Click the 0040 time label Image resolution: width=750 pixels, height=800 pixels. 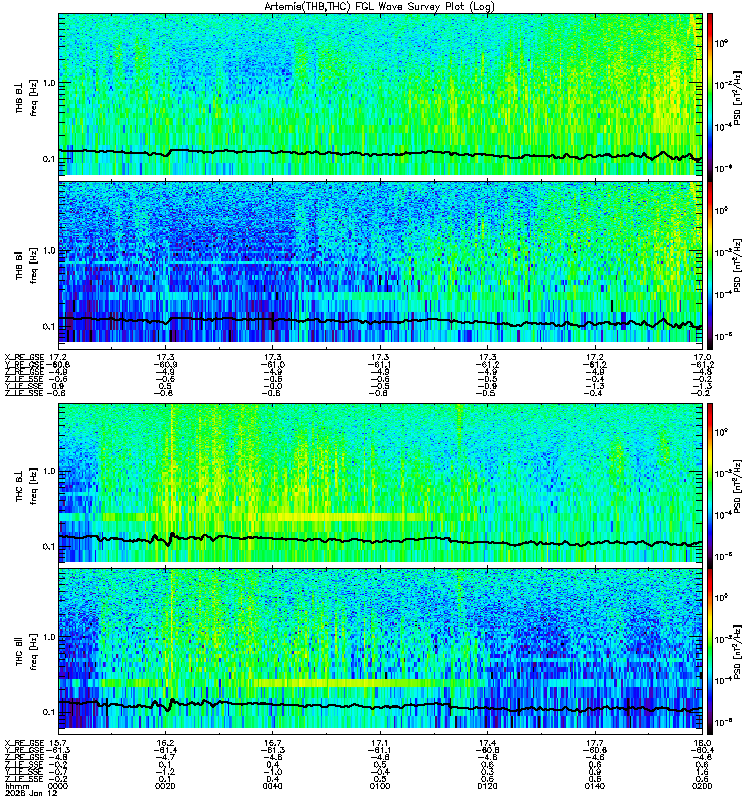coord(273,786)
